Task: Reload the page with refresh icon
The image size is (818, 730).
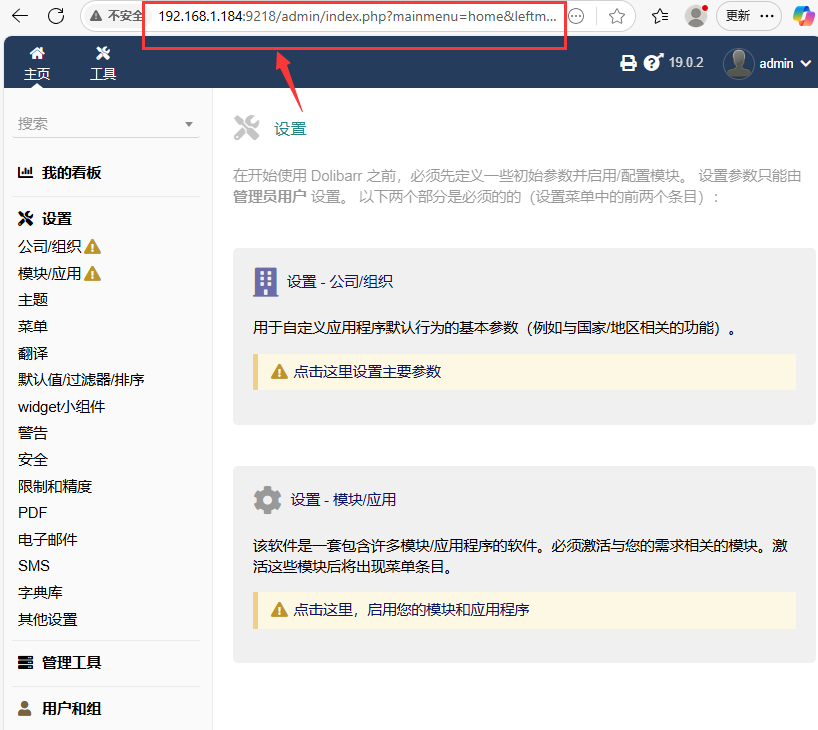Action: click(x=56, y=16)
